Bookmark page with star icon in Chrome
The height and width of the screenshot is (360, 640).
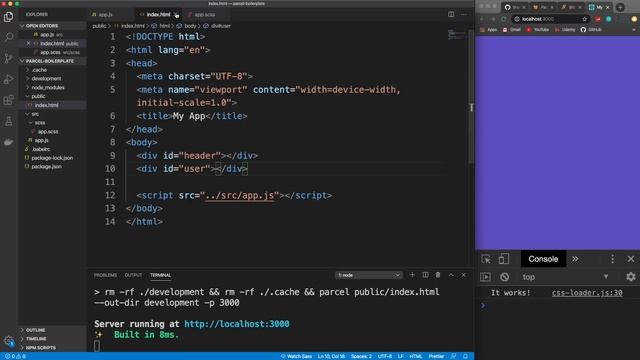pos(584,19)
